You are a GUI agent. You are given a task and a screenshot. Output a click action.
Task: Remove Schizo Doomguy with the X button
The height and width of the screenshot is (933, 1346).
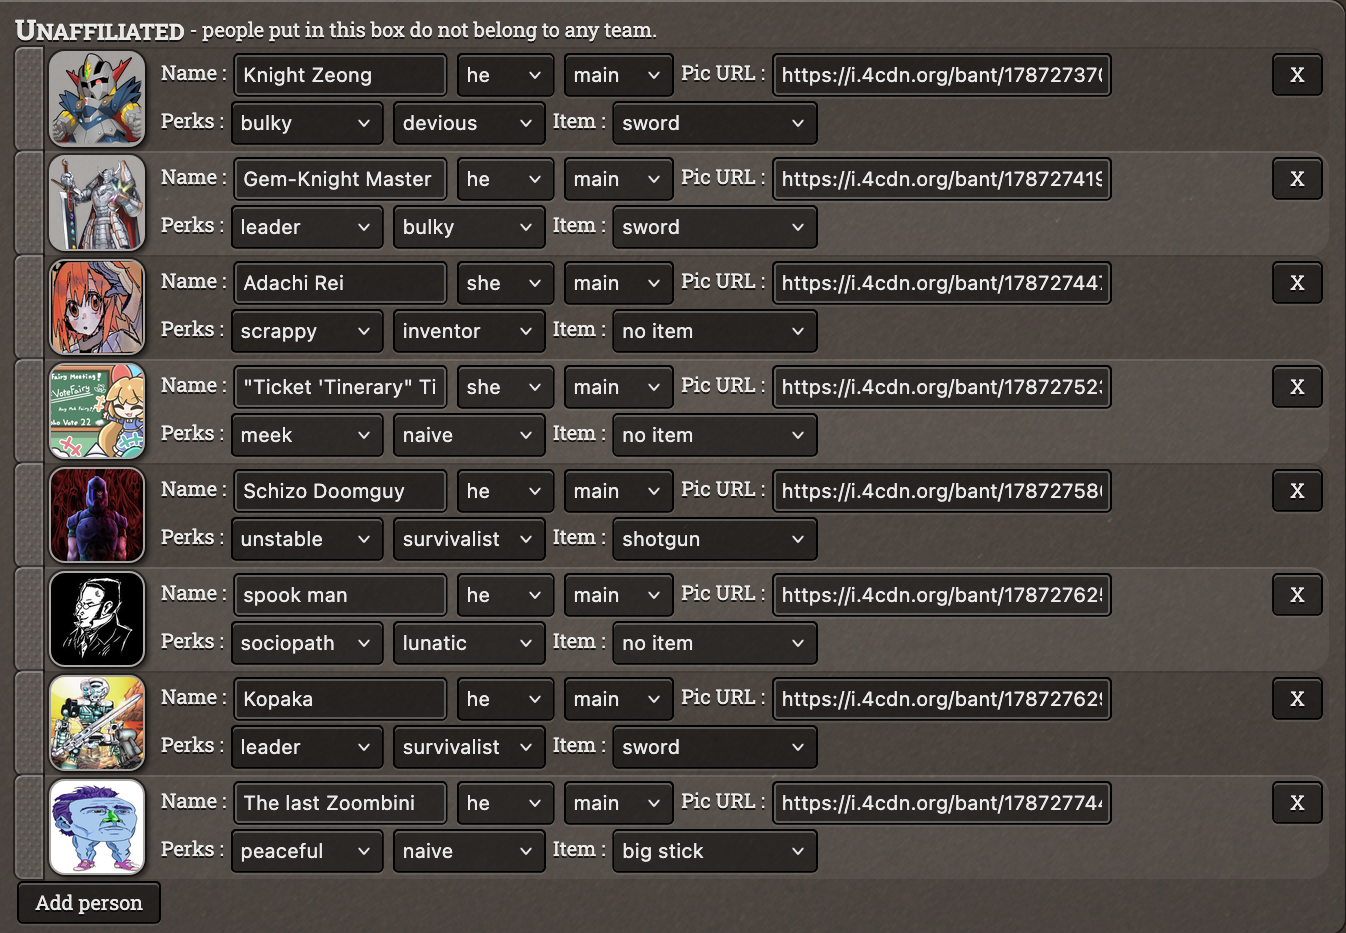[x=1297, y=491]
